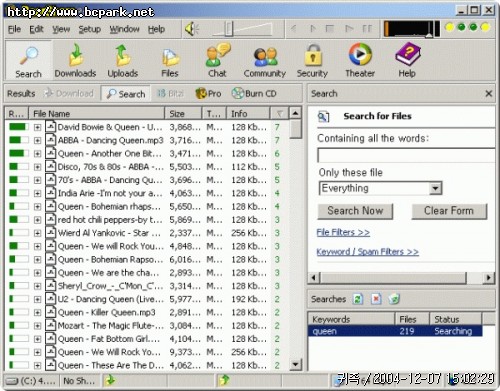Open the Window menu
Image resolution: width=500 pixels, height=391 pixels.
click(124, 29)
